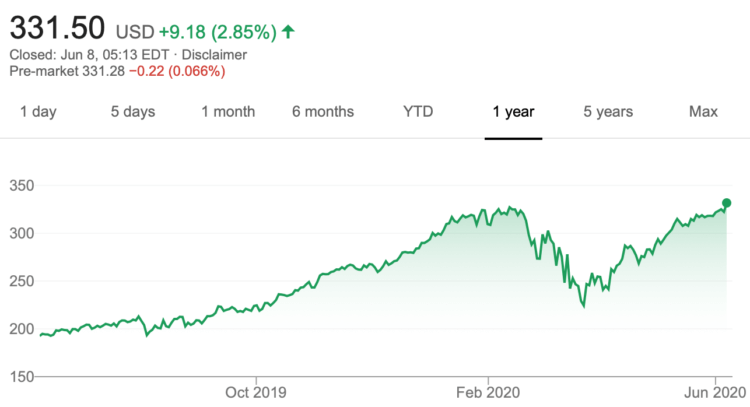Click the green endpoint dot on the chart

(x=726, y=203)
